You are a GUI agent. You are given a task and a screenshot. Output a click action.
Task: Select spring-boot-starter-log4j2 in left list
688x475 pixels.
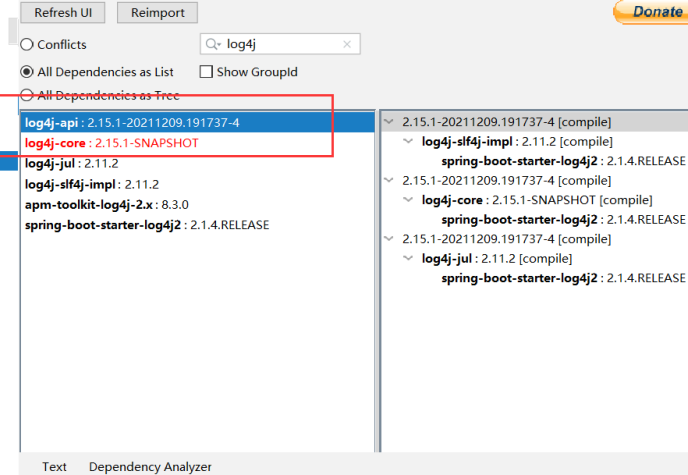pos(197,225)
